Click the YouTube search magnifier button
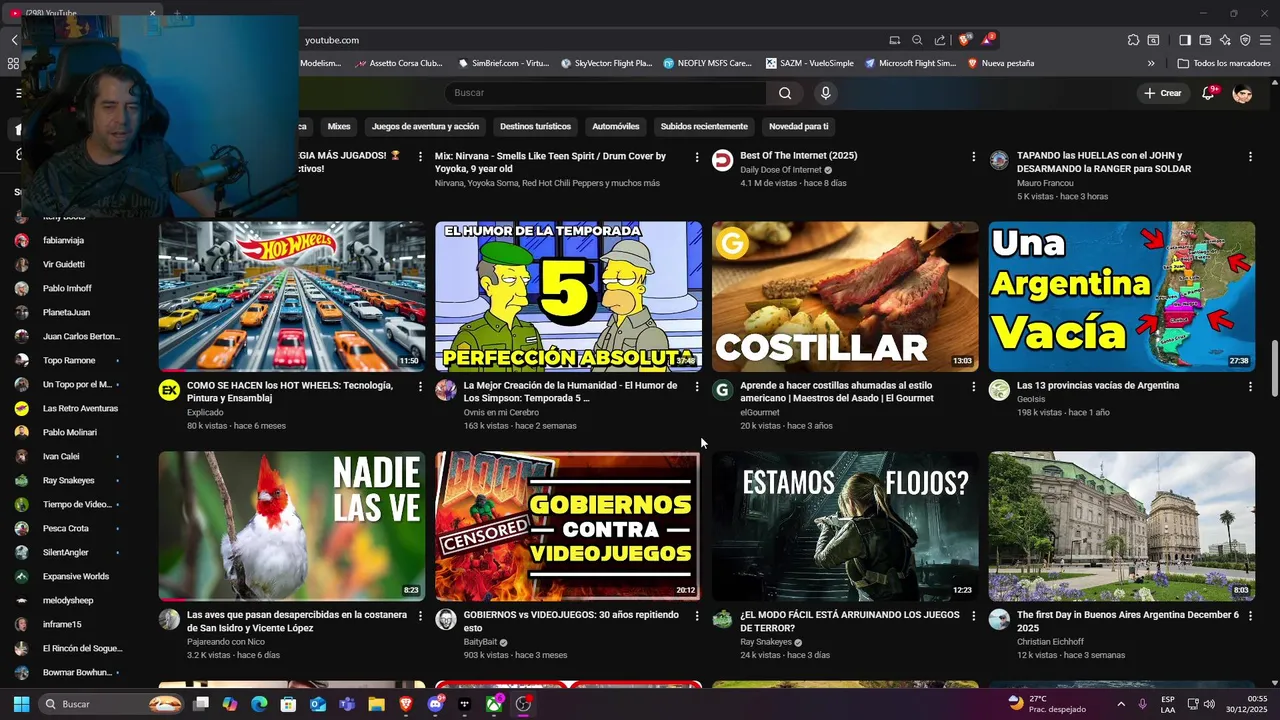Screen dimensions: 1280x720 785,93
